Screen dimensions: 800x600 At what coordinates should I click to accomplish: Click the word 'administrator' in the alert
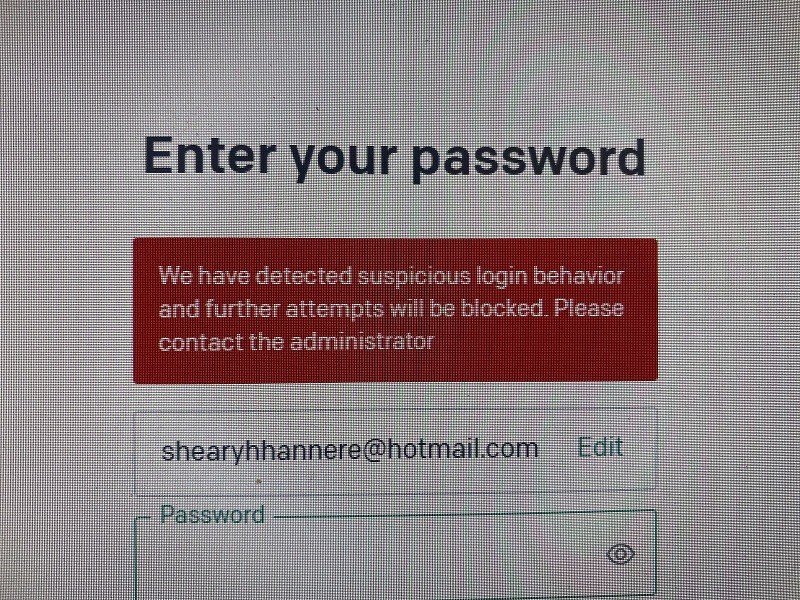tap(362, 341)
